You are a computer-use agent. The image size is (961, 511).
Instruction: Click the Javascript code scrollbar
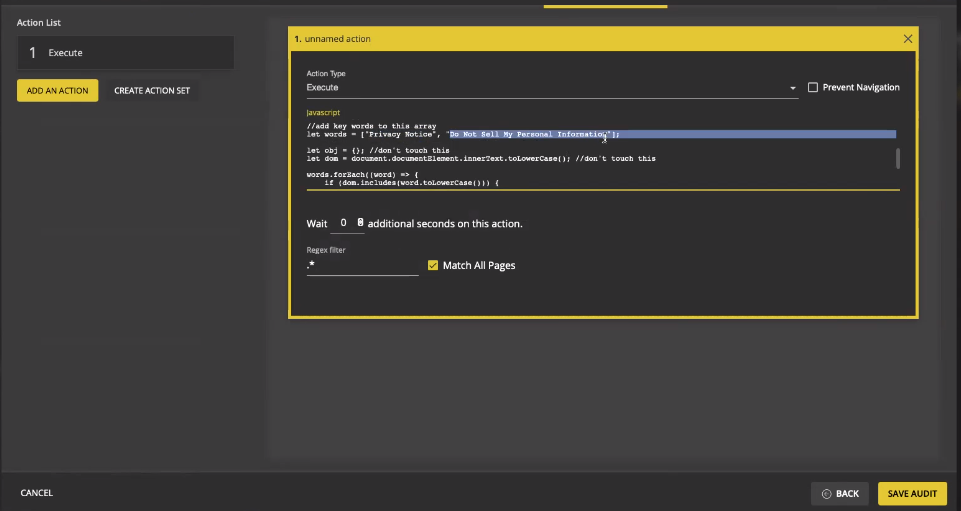click(x=898, y=158)
